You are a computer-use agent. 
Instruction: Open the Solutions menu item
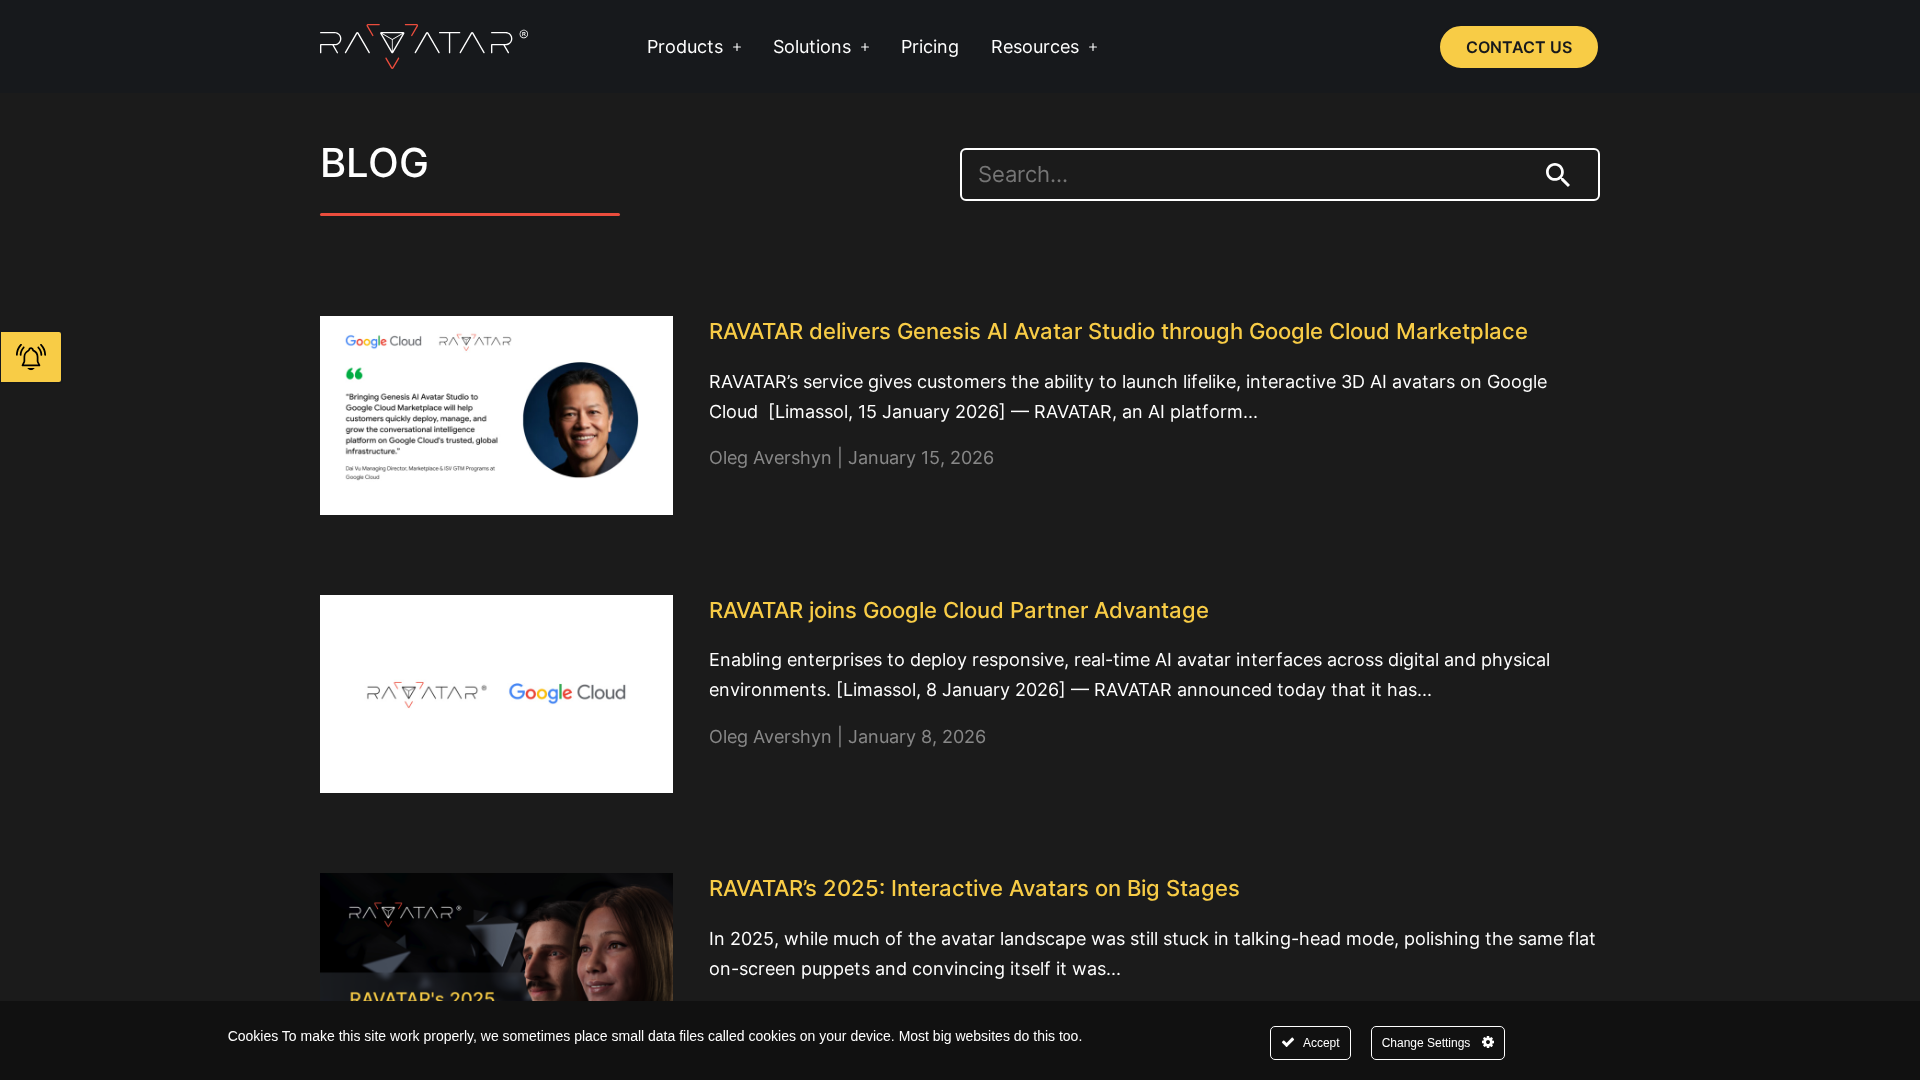click(811, 47)
